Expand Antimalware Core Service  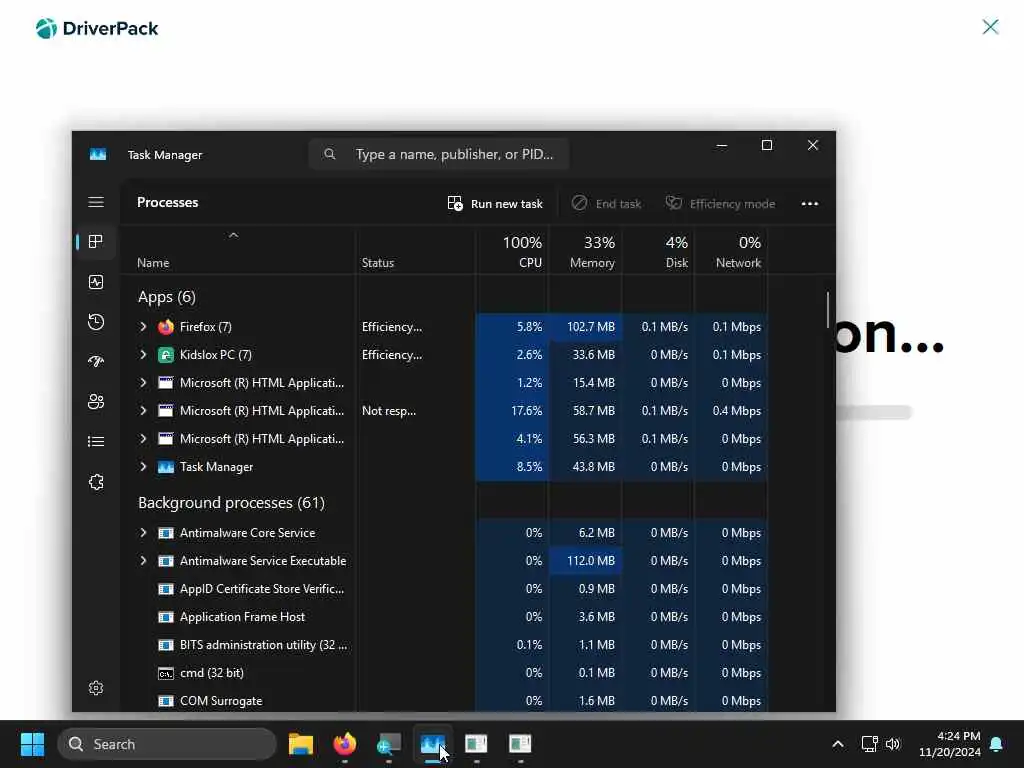click(x=143, y=533)
